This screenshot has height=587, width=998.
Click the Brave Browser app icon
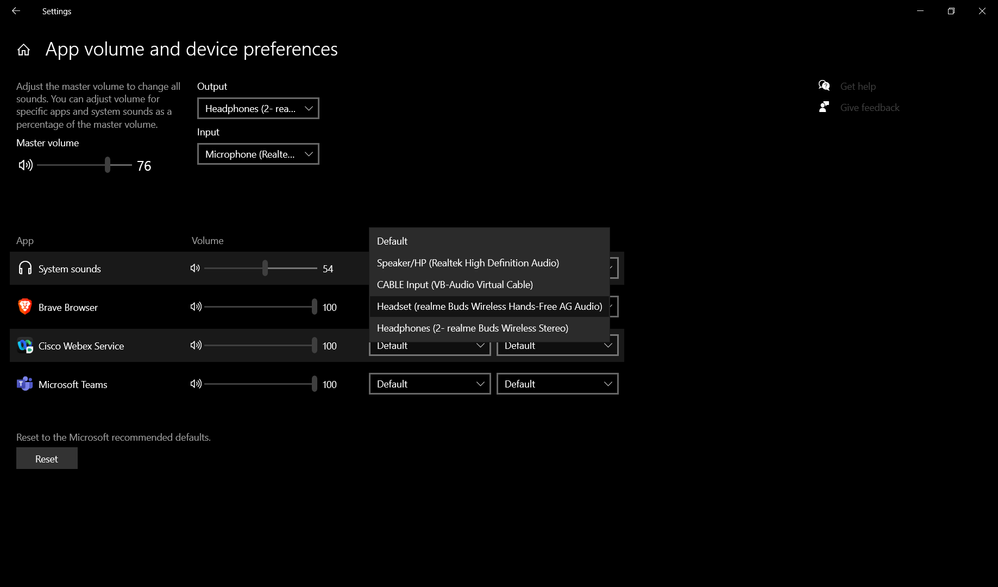25,307
